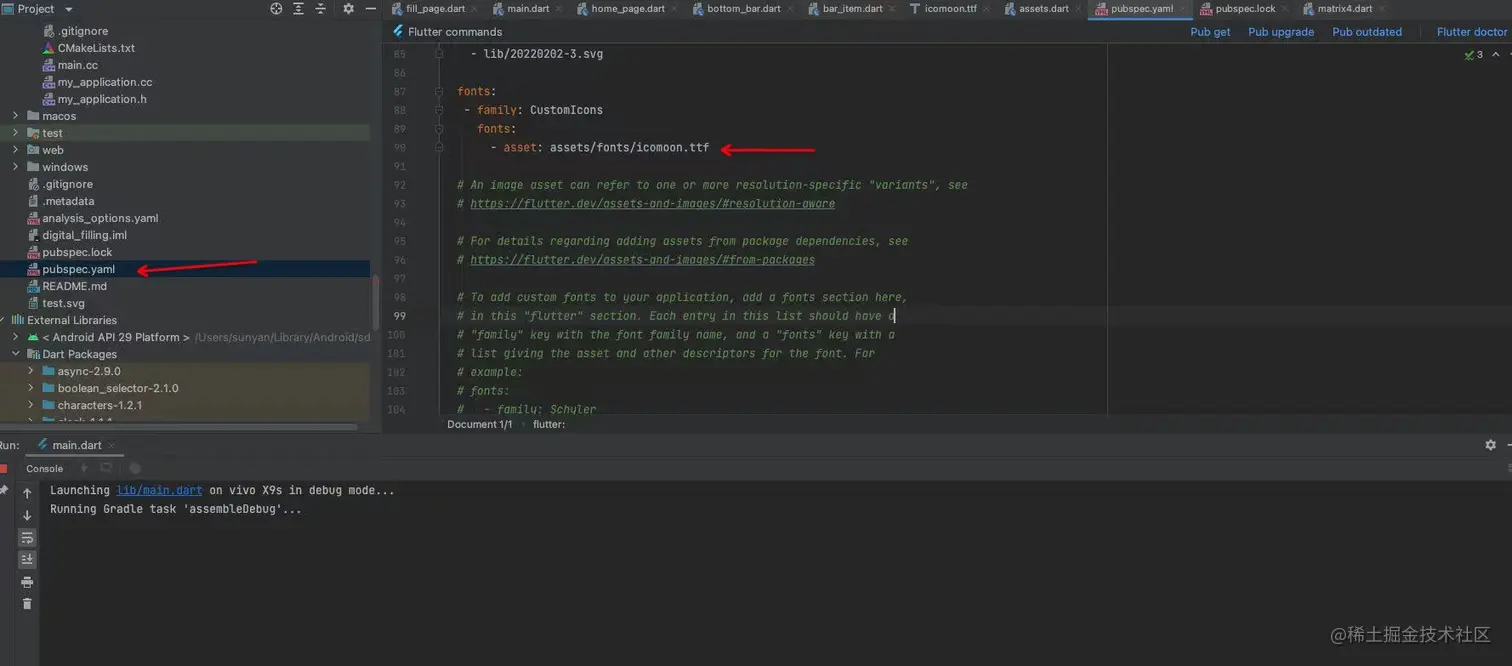This screenshot has height=666, width=1512.
Task: Switch to bar_item.dart tab
Action: coord(852,9)
